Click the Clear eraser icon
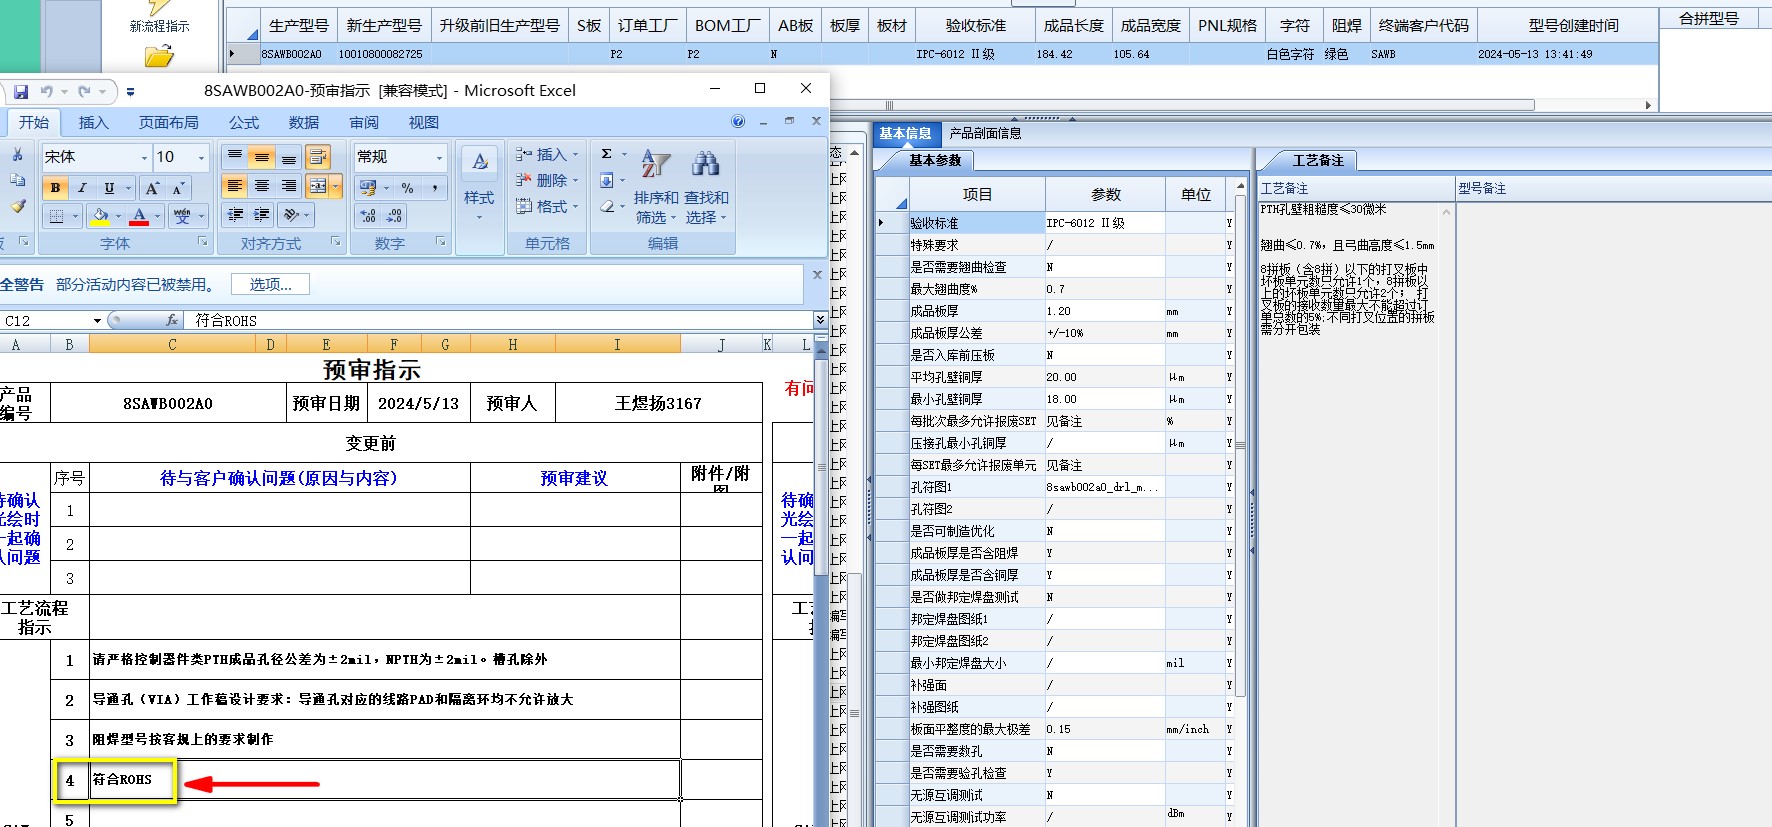1772x827 pixels. (606, 206)
